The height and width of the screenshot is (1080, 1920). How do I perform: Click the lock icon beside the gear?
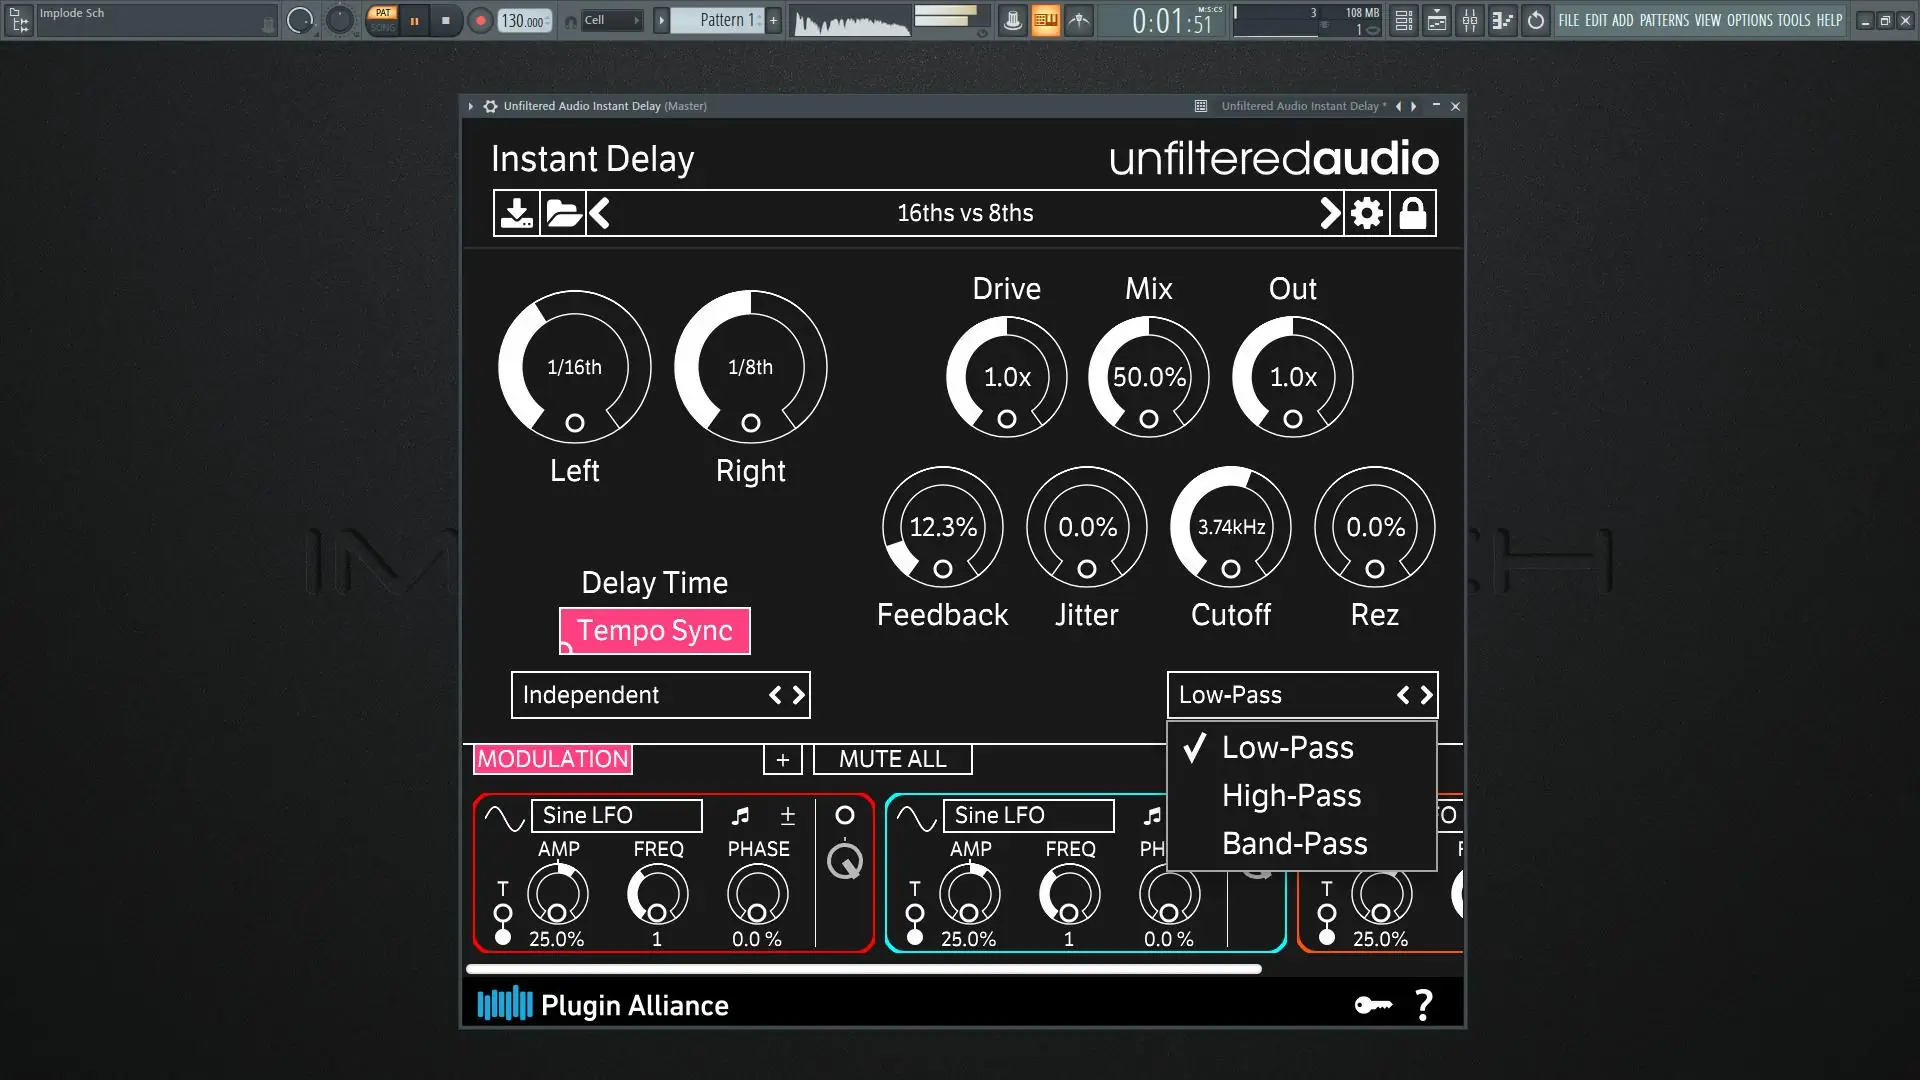[1413, 212]
